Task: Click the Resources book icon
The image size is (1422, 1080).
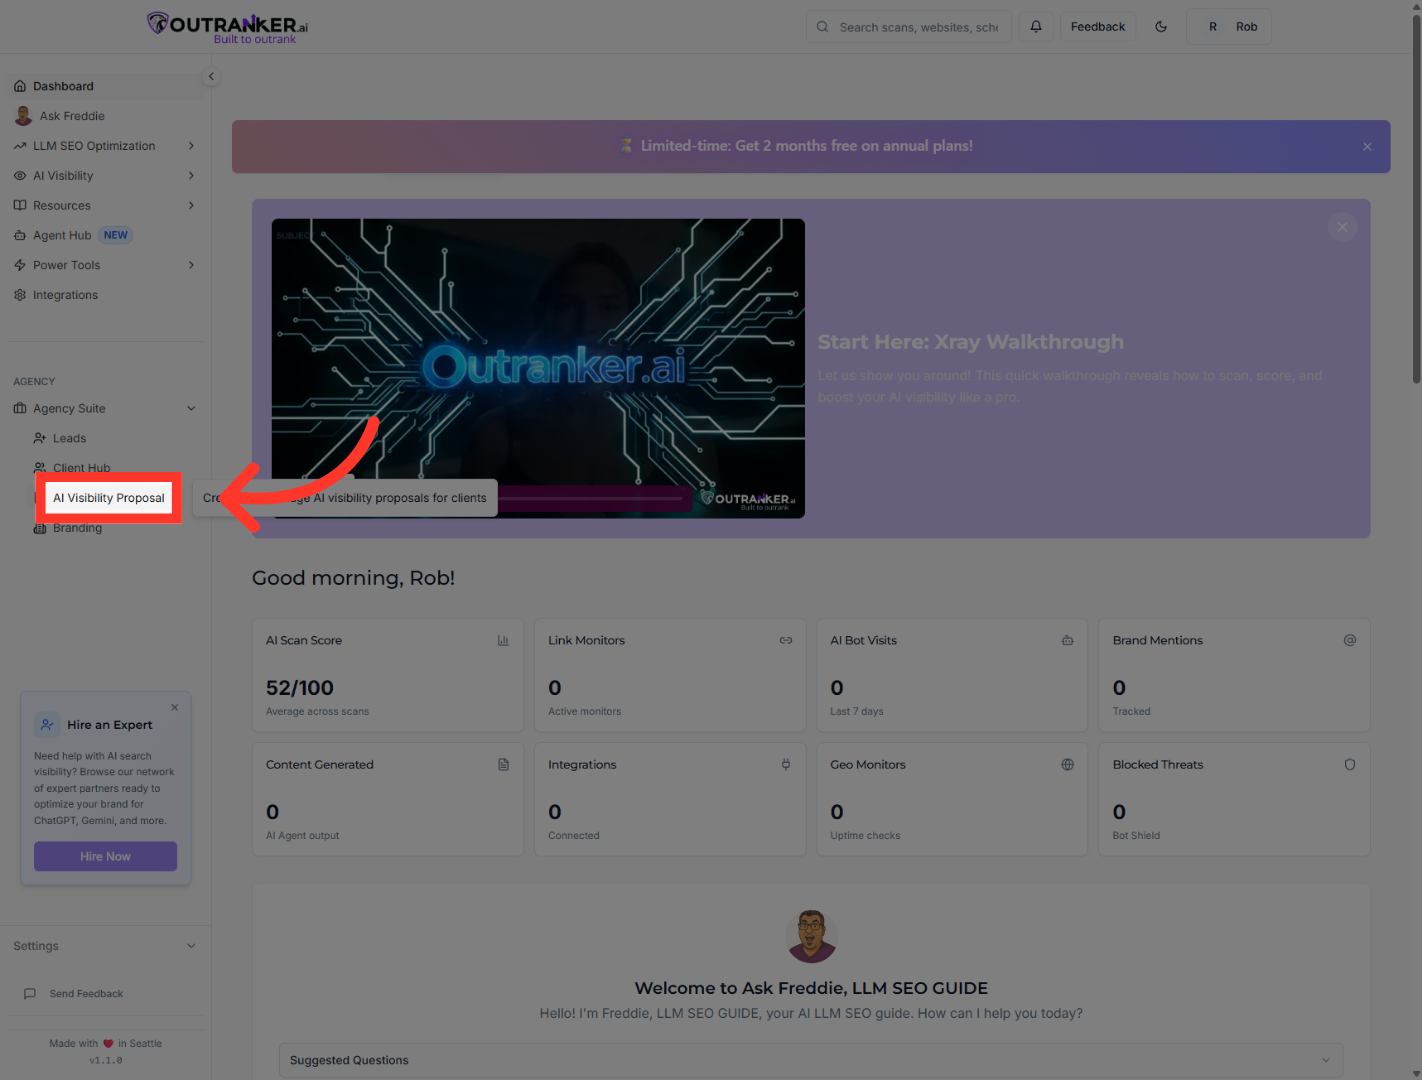Action: tap(20, 206)
